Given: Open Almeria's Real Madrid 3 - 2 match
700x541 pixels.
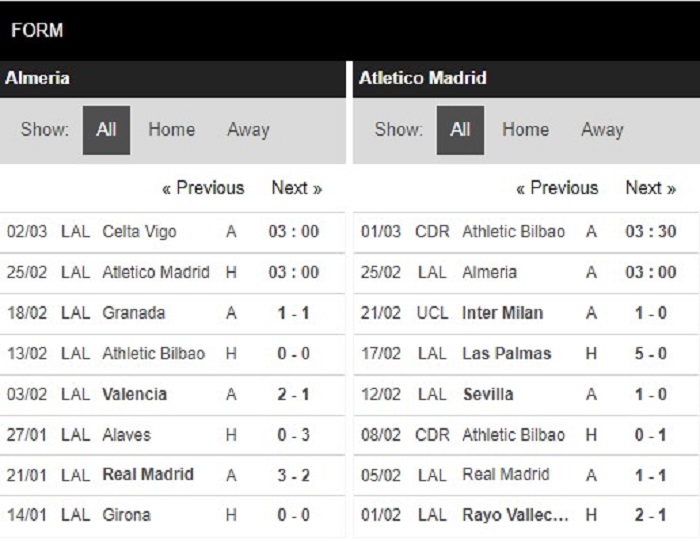Looking at the screenshot, I should [172, 475].
